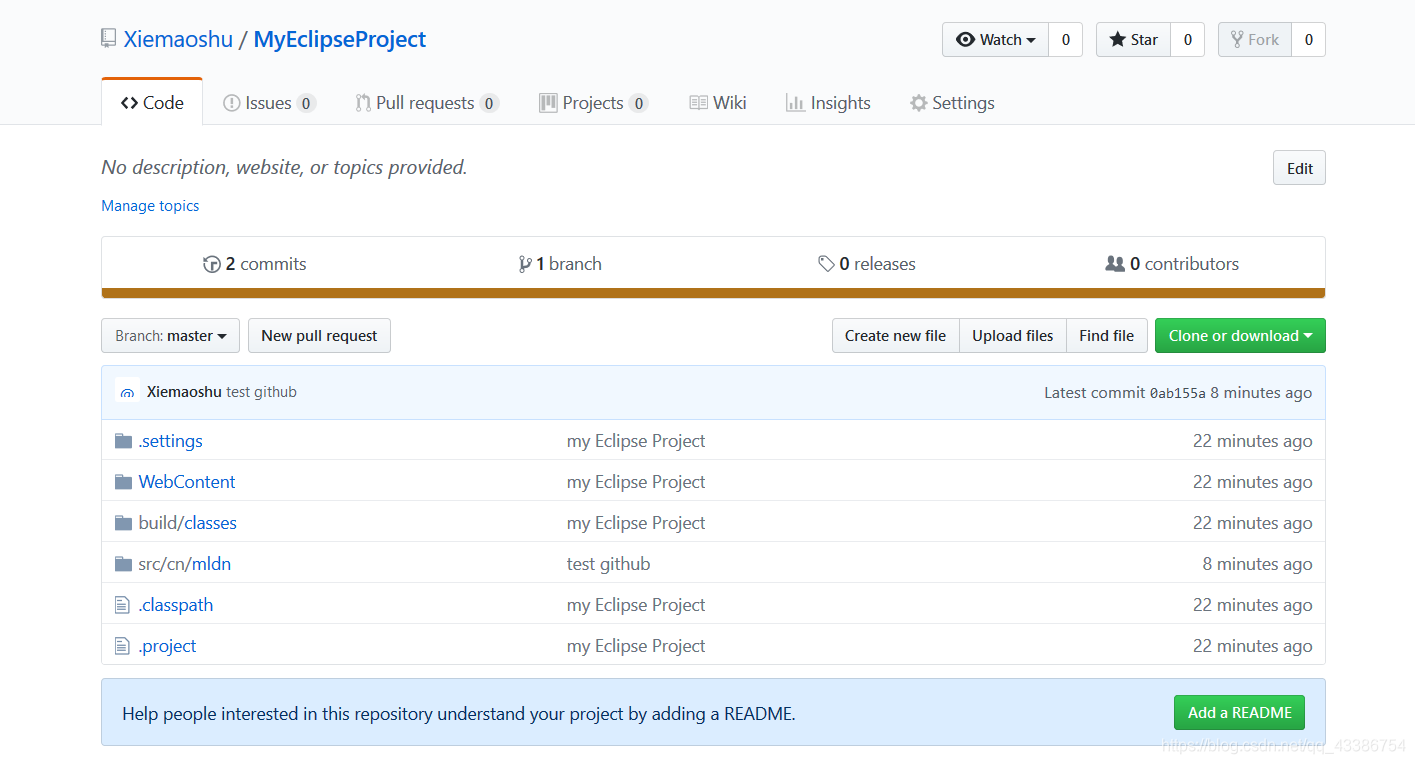Fork the repository
Viewport: 1415px width, 764px height.
[1255, 40]
